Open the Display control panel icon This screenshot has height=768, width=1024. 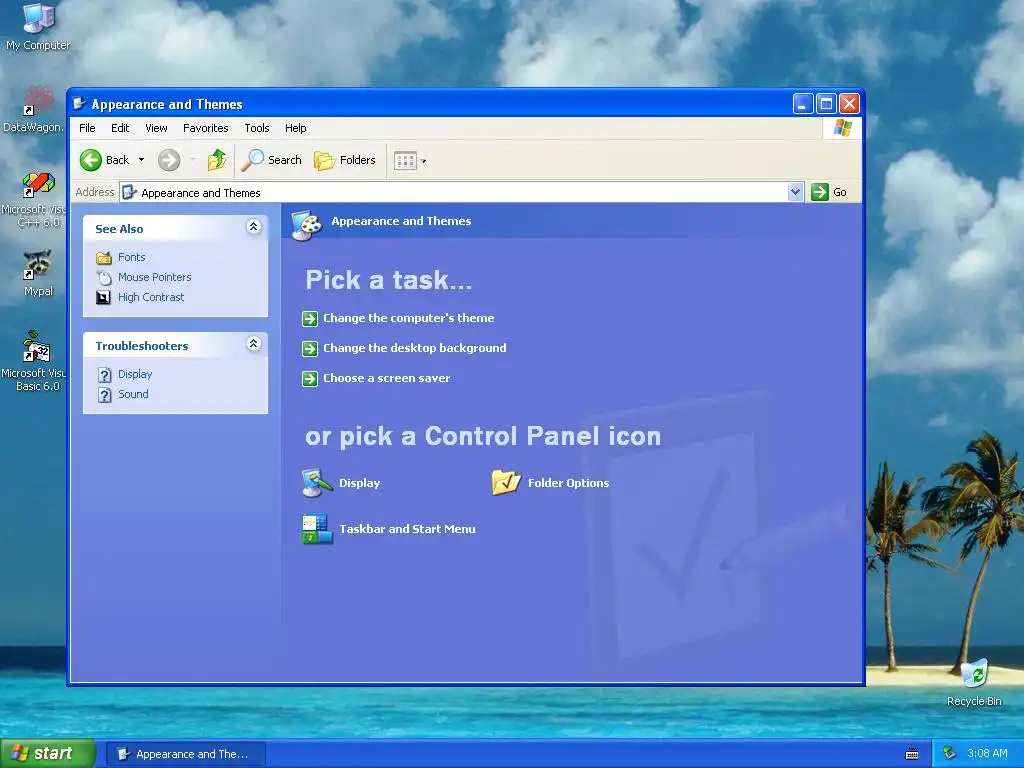(317, 483)
